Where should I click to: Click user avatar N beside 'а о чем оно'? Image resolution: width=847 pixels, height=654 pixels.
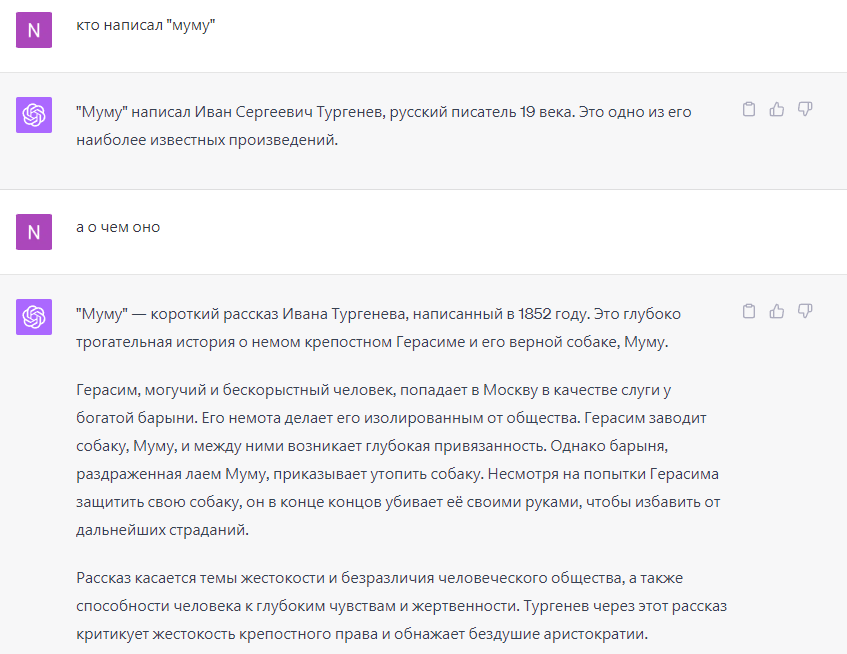(34, 232)
